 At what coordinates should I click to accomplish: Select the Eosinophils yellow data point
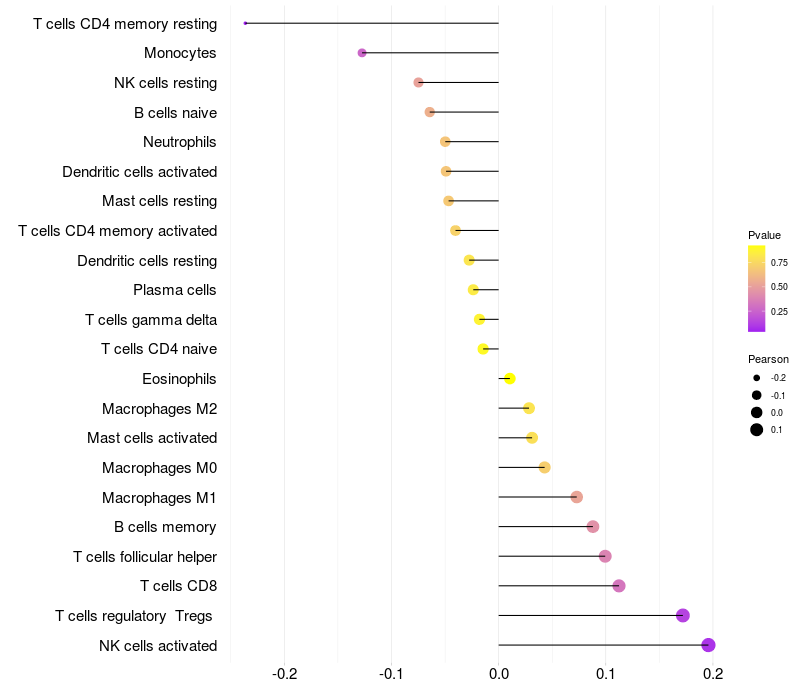click(x=509, y=378)
